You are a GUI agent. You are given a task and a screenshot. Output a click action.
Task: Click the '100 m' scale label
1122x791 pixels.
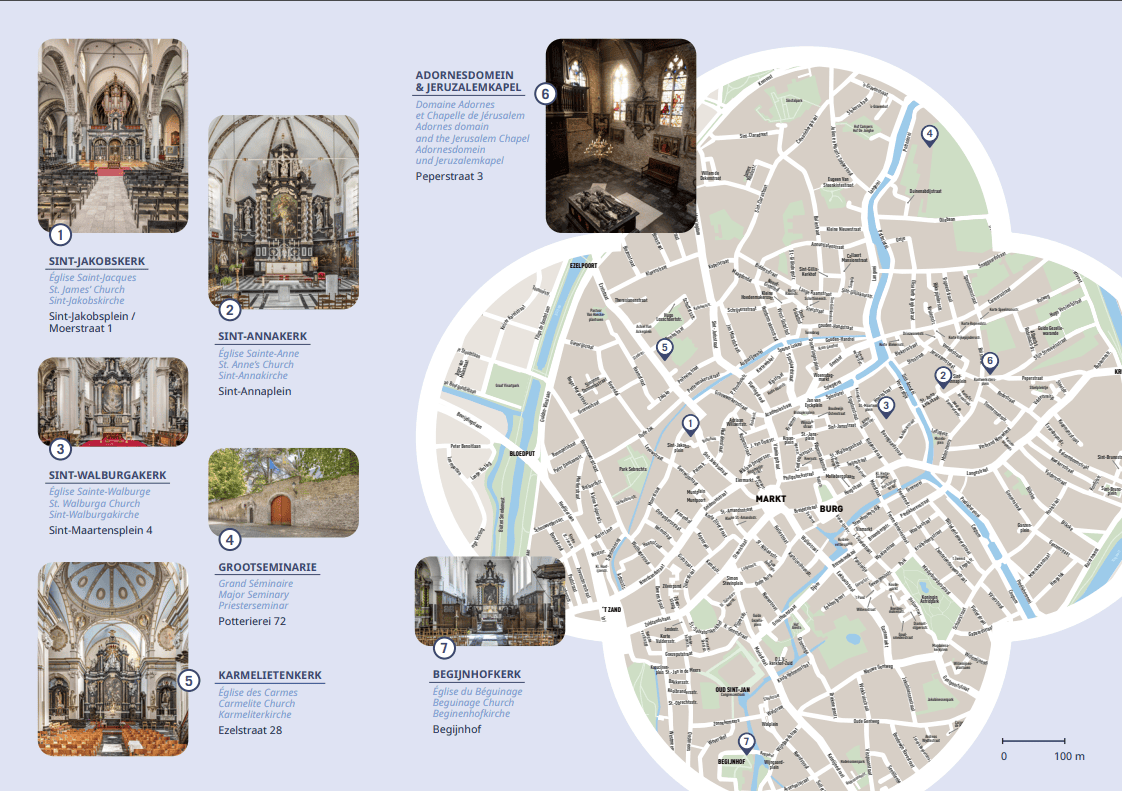[x=1069, y=756]
